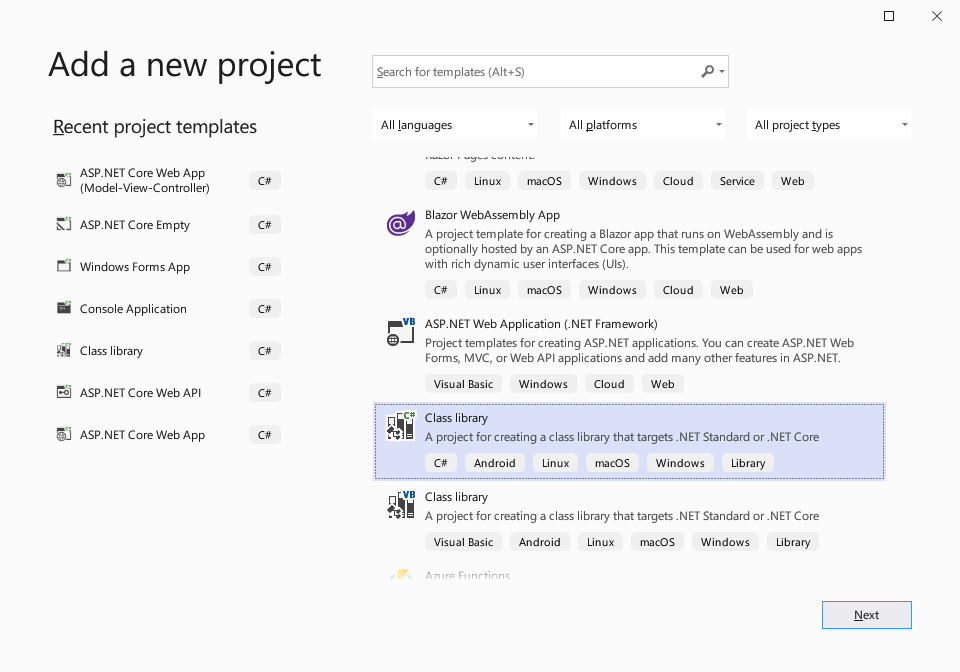
Task: Click the Library tag on C# Class library
Action: (748, 463)
